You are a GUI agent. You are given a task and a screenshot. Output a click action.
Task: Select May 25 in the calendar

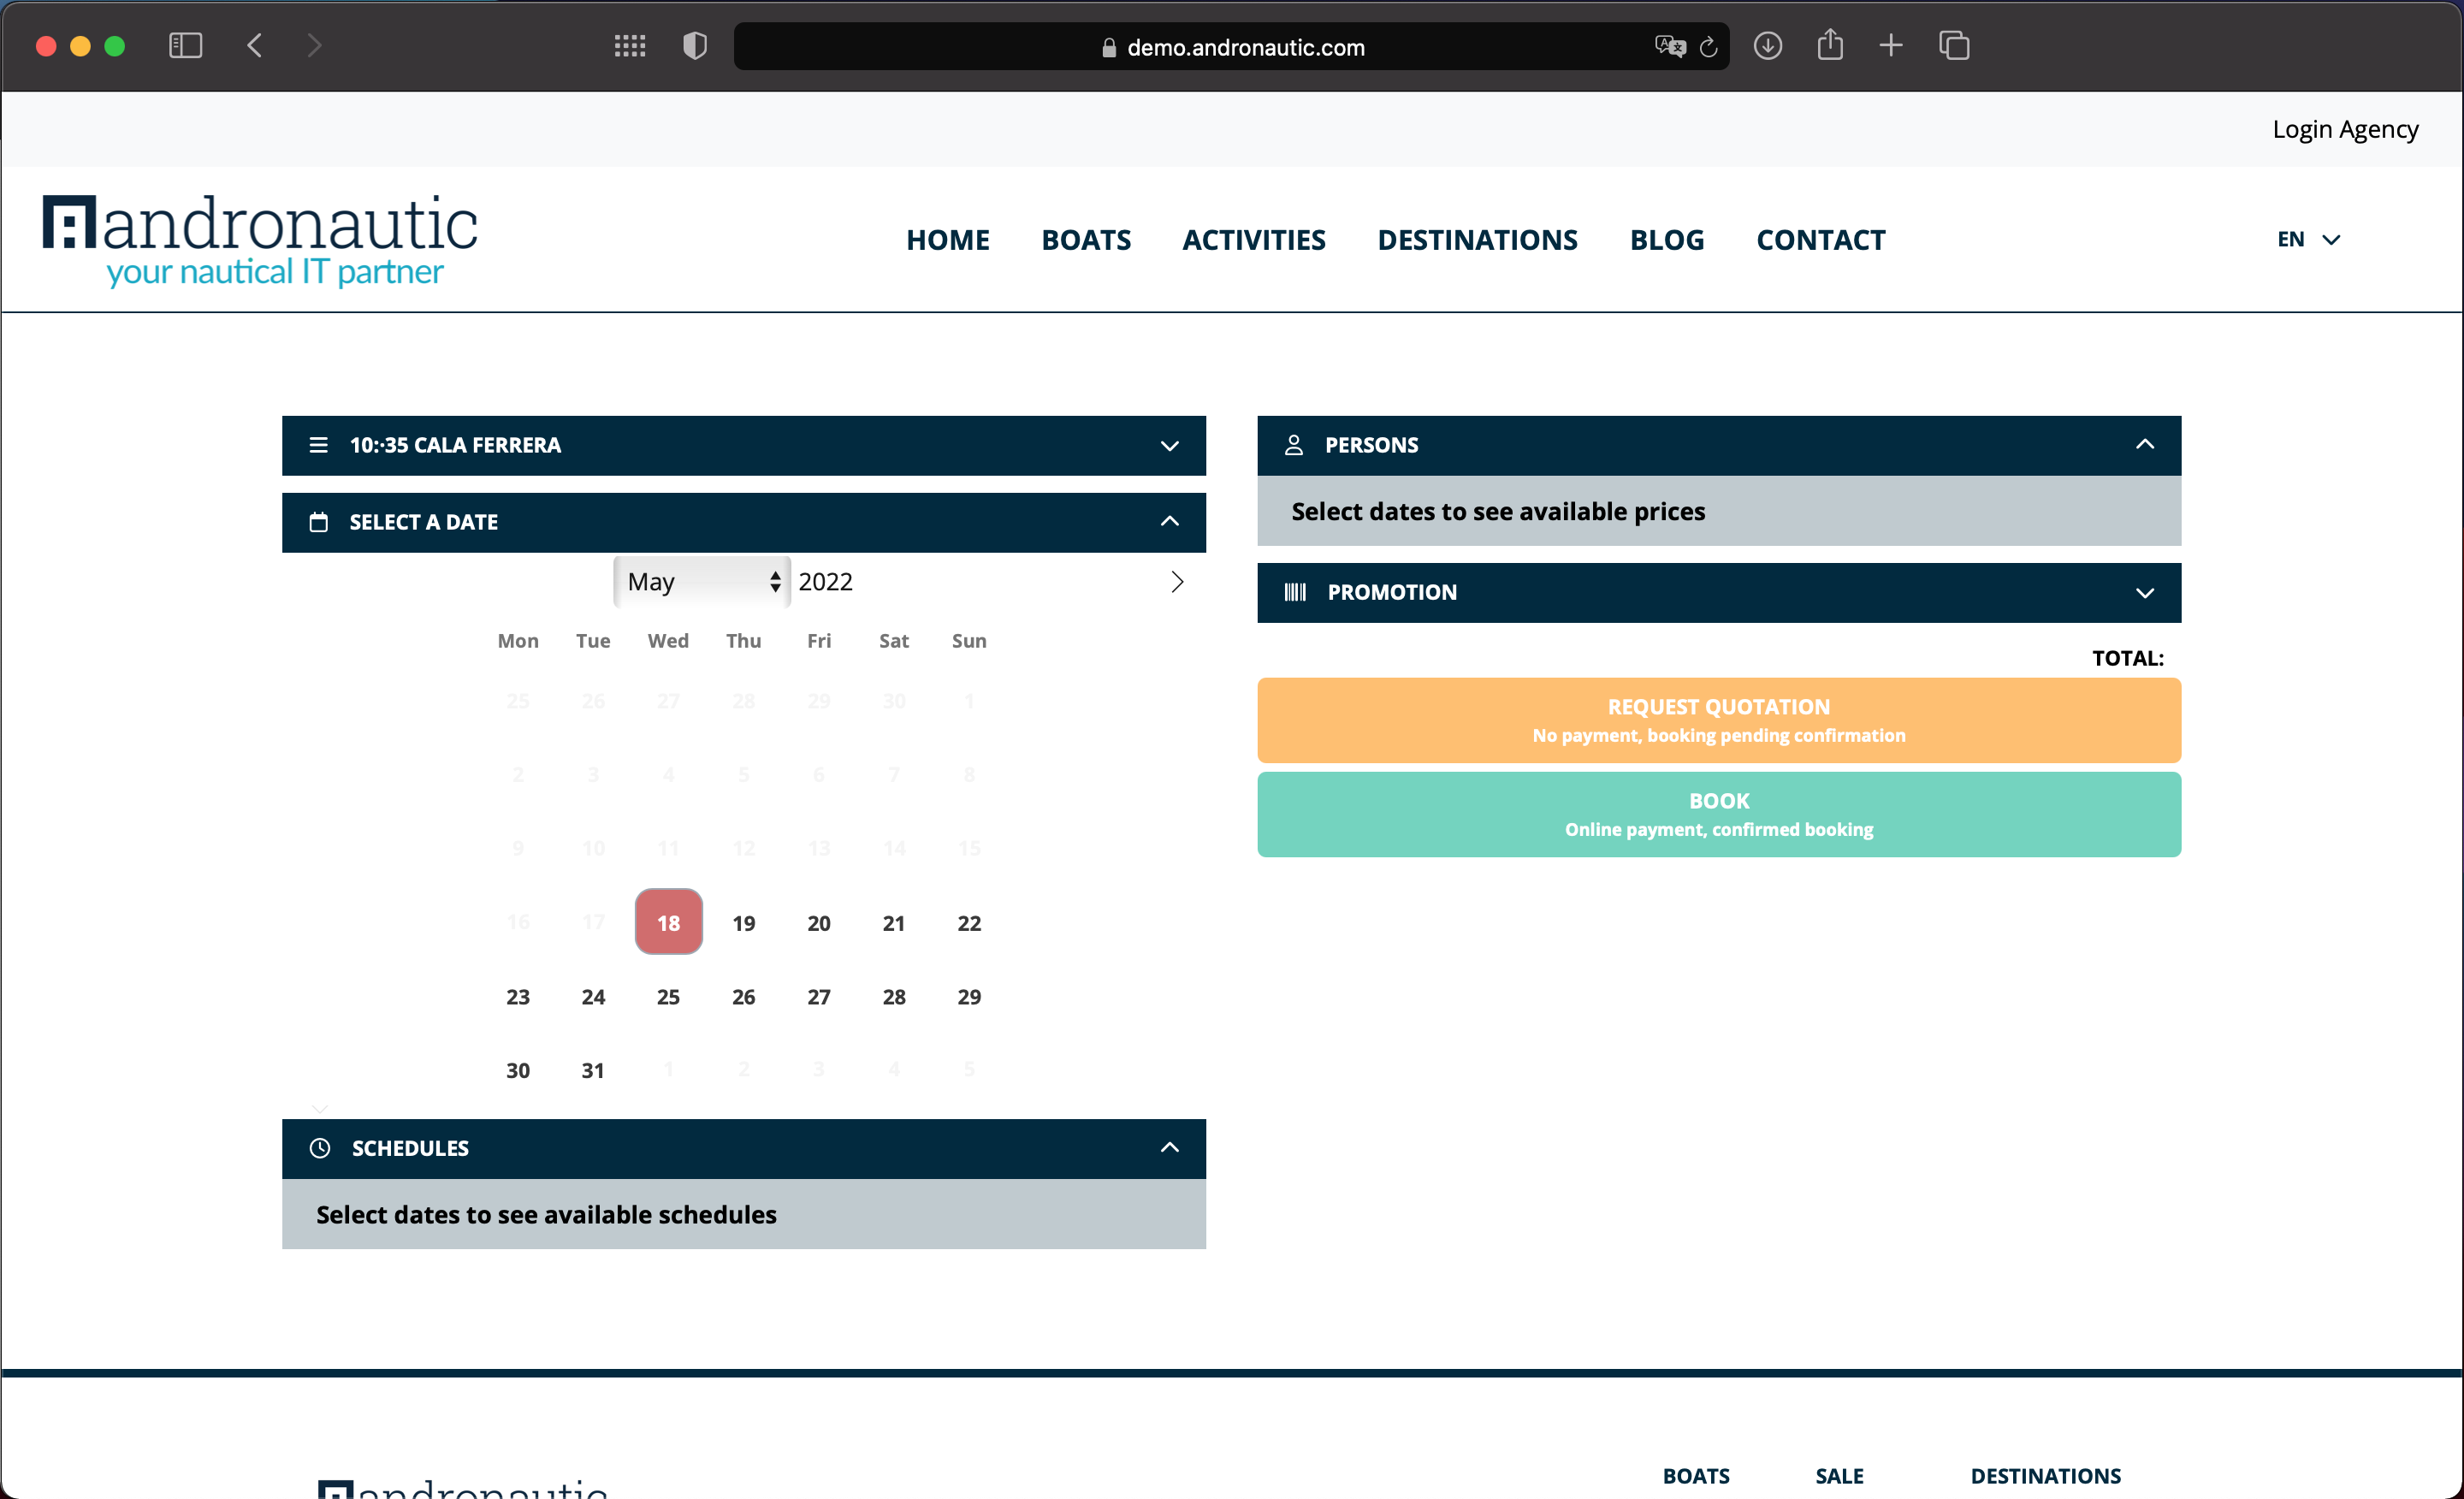click(x=668, y=997)
